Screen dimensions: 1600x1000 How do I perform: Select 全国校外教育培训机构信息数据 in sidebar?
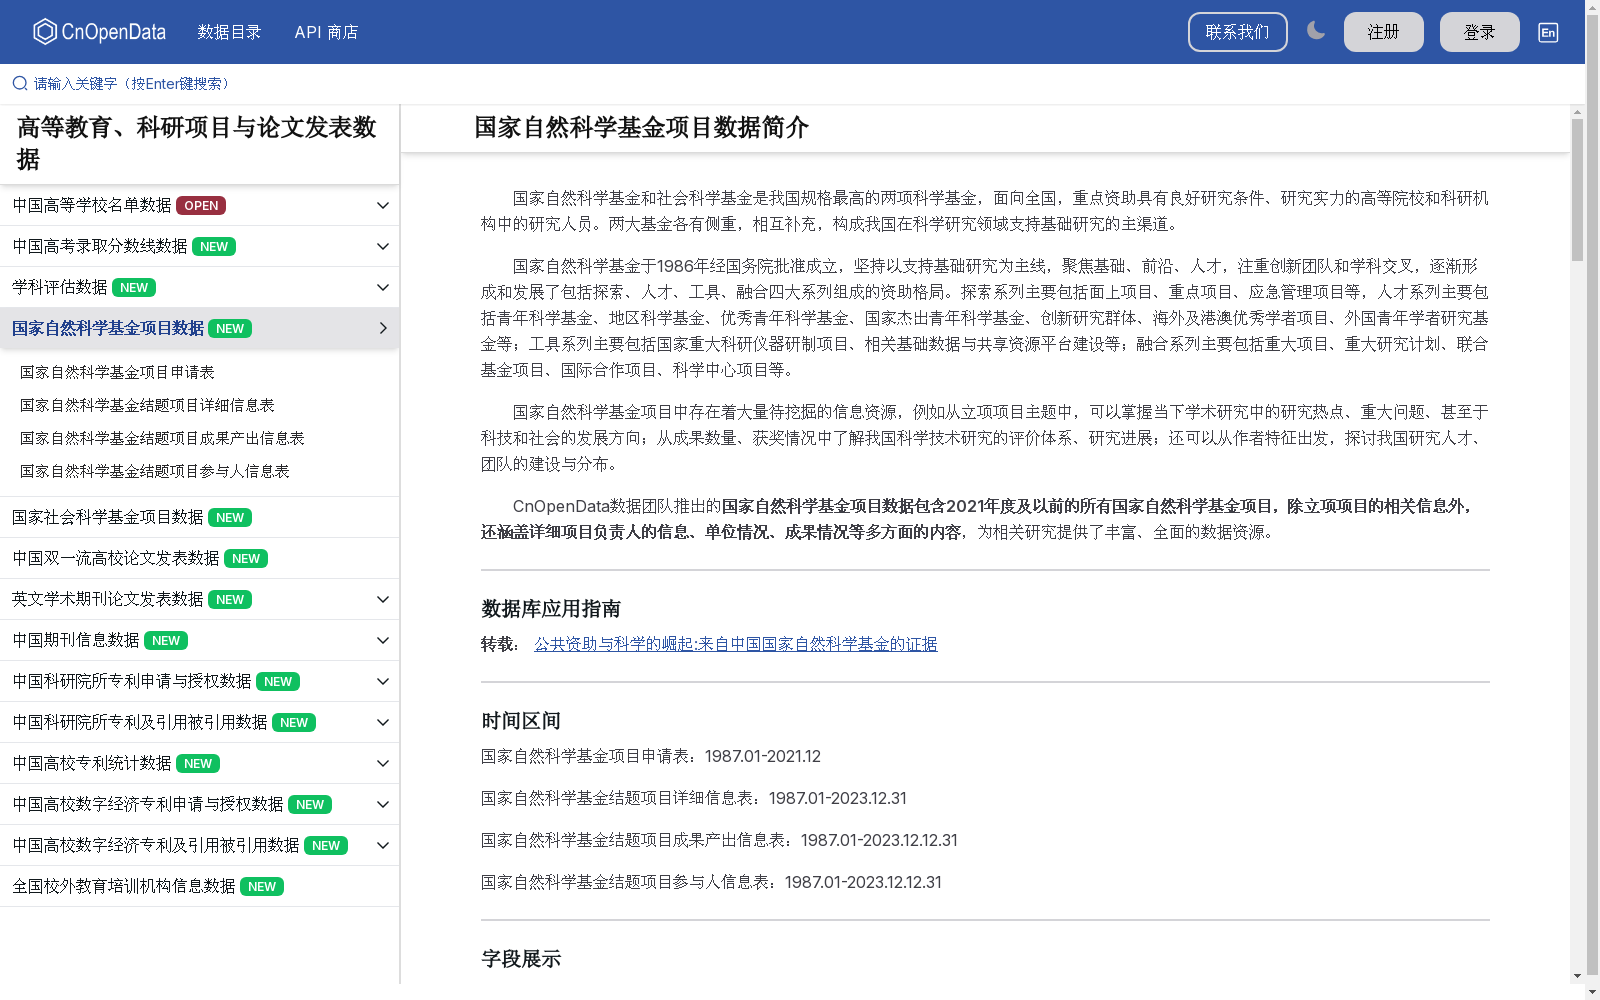[124, 886]
